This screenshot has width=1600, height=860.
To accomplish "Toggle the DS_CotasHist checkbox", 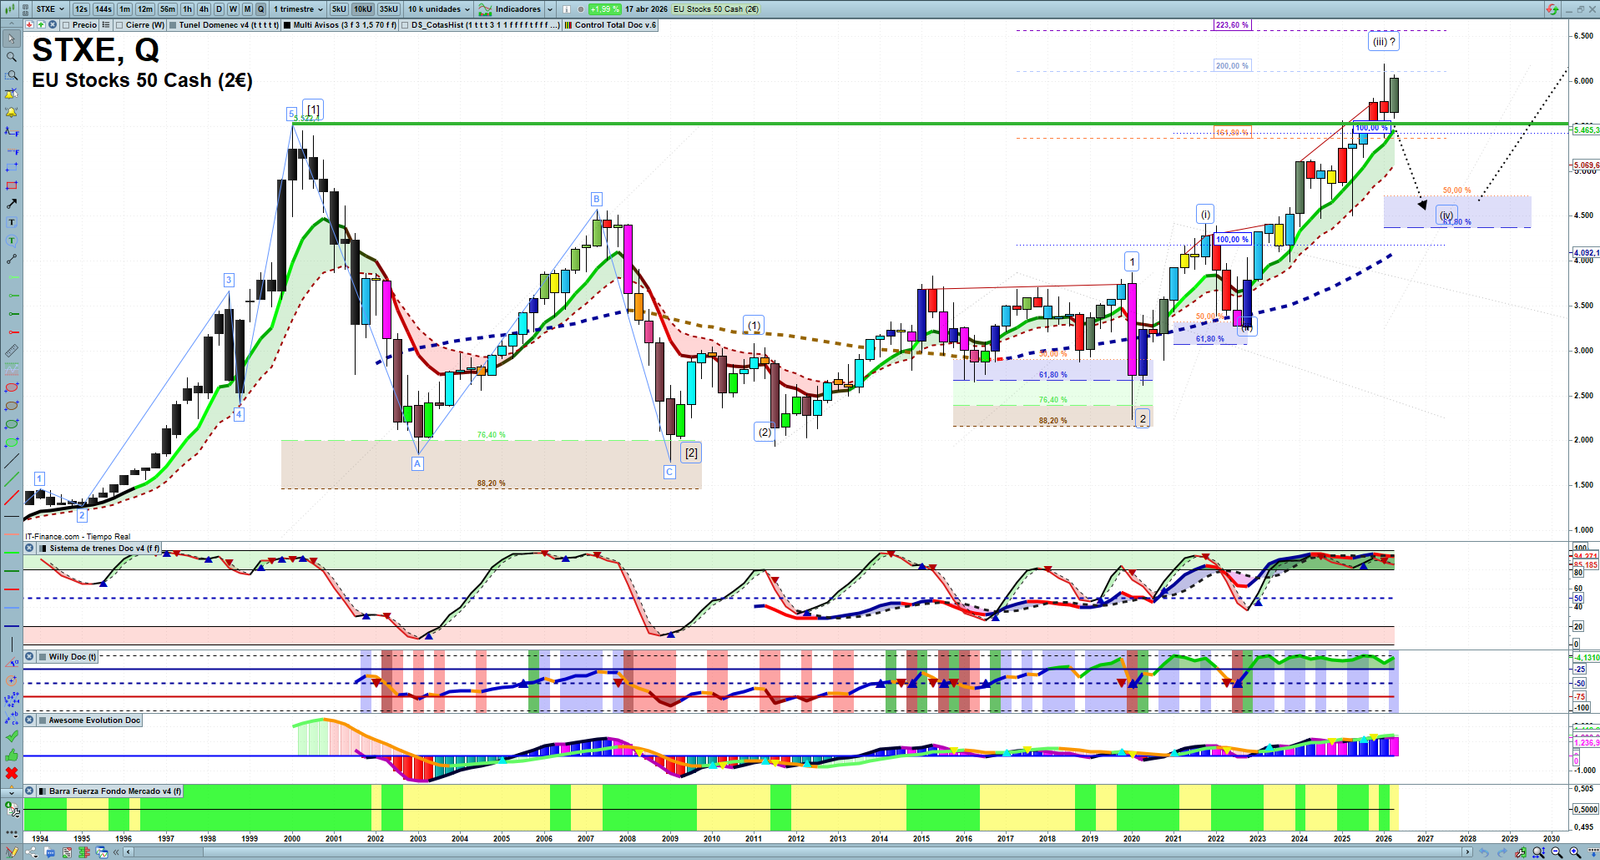I will point(405,25).
